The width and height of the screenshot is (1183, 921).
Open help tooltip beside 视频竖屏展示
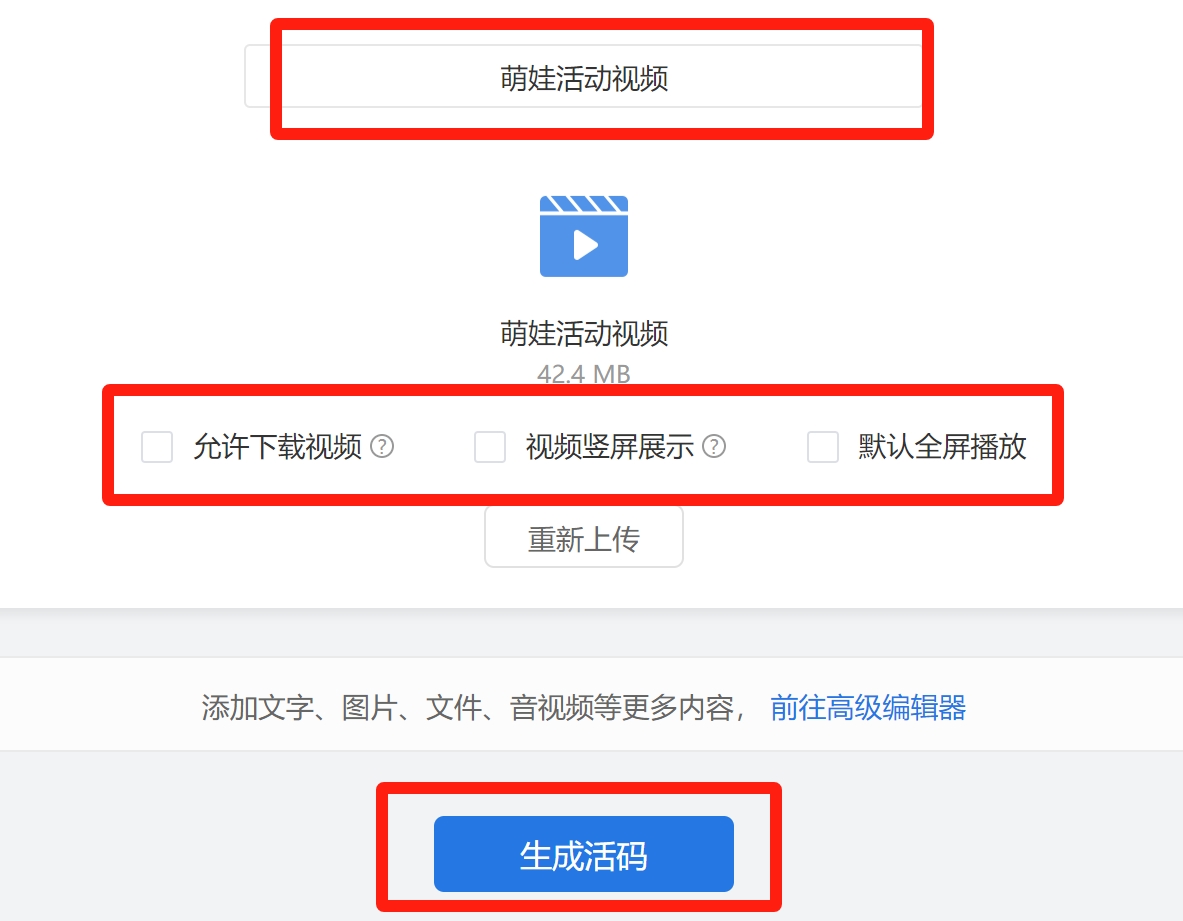tap(714, 447)
